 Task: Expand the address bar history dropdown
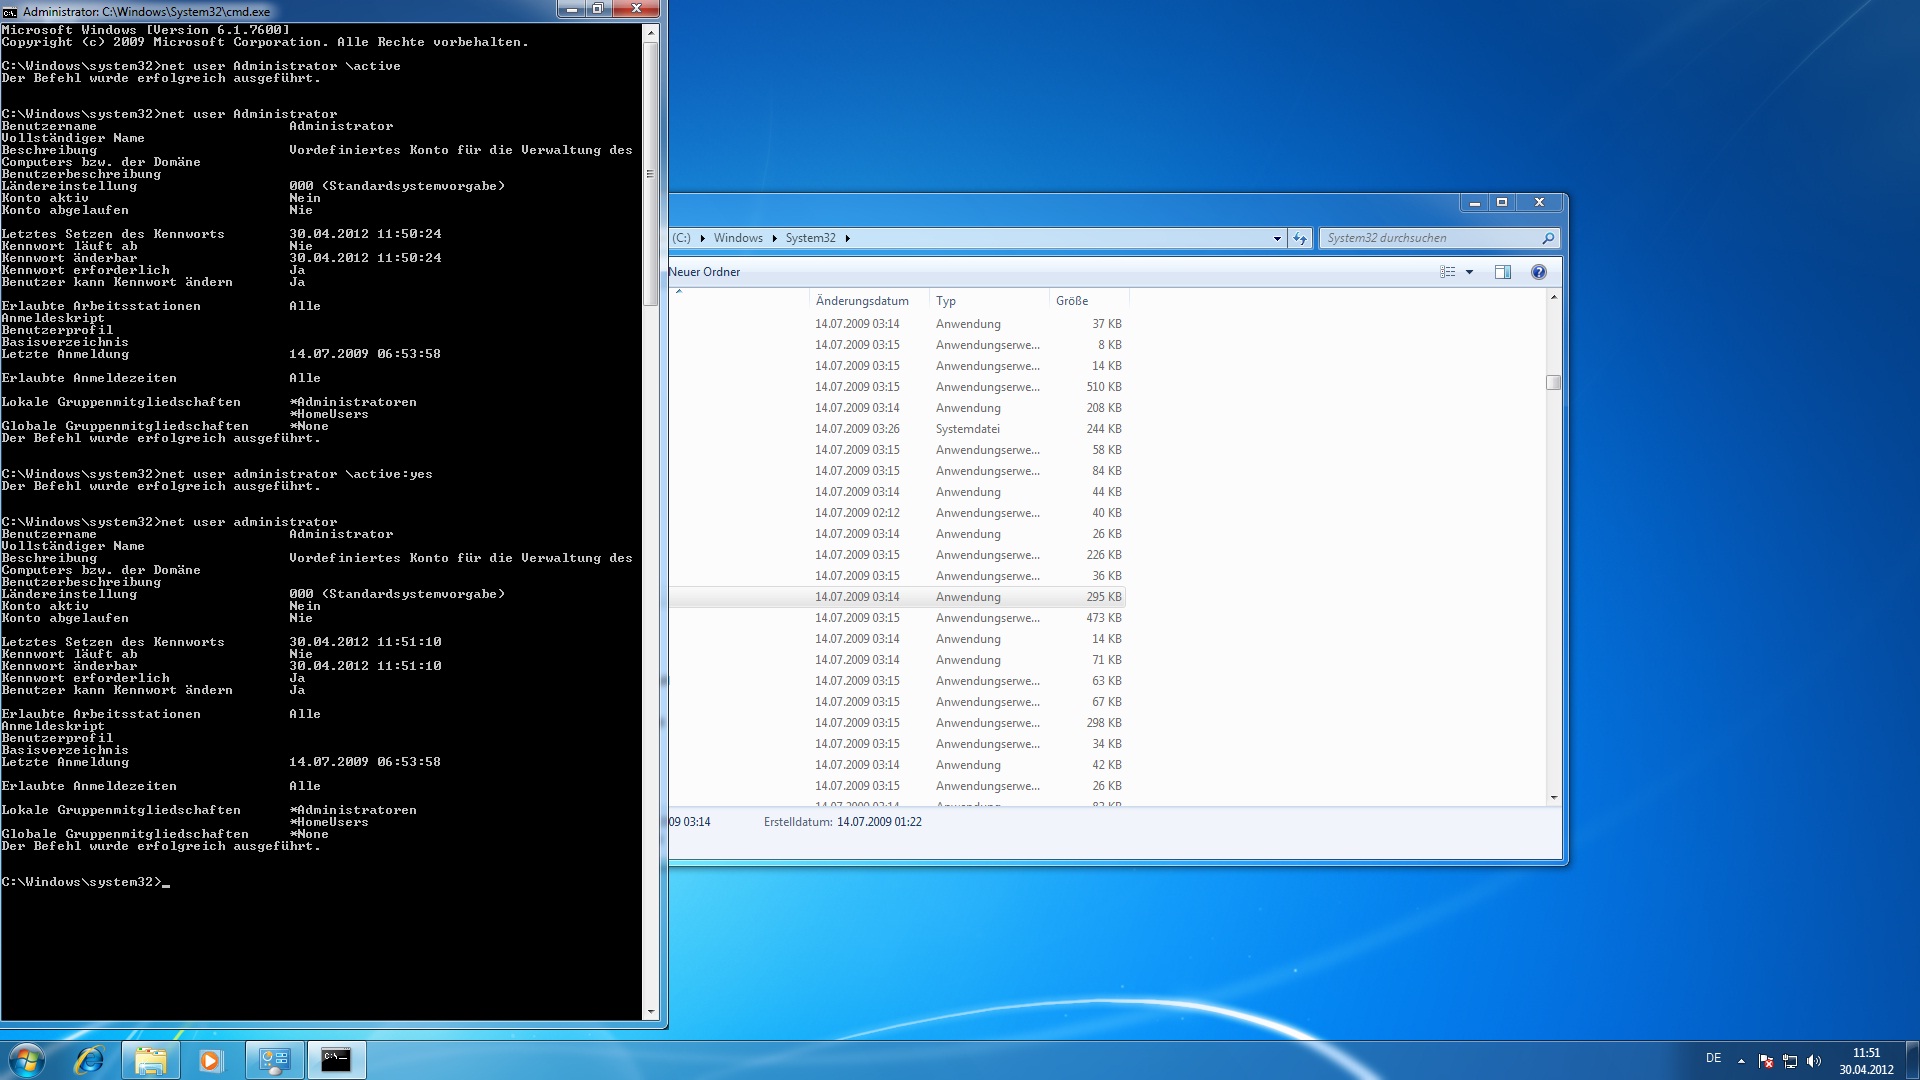point(1277,238)
